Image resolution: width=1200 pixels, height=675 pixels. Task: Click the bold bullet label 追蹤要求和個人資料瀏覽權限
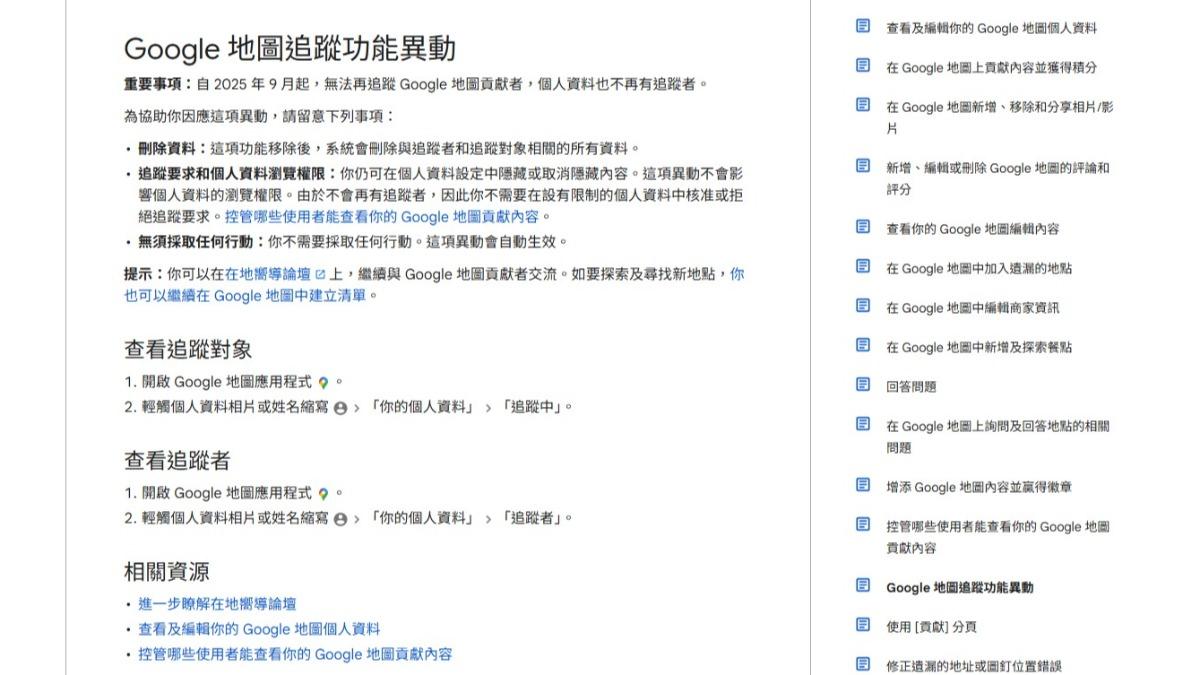coord(239,173)
